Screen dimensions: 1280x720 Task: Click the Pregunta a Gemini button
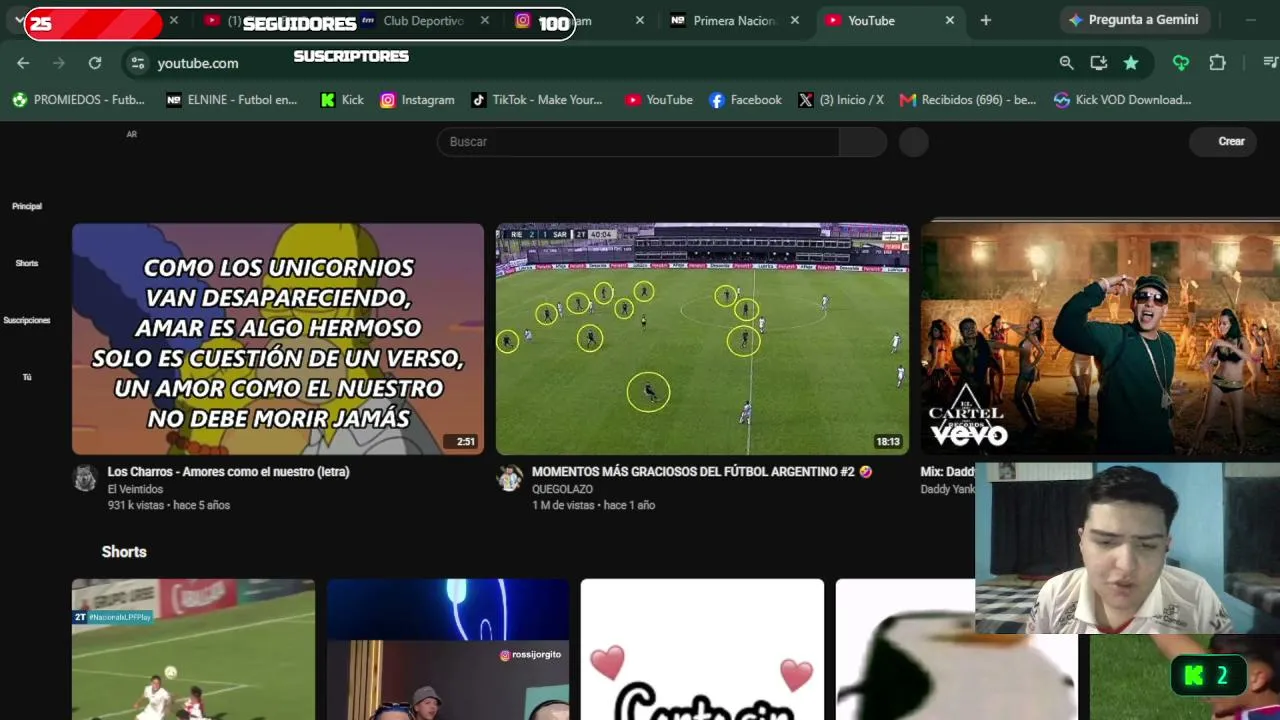(x=1134, y=20)
